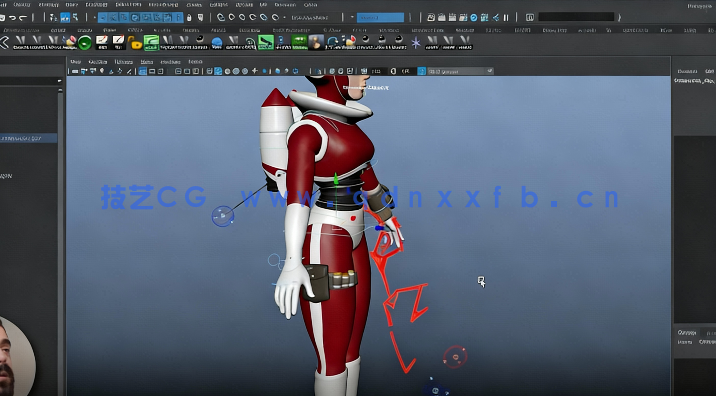This screenshot has width=716, height=396.
Task: Toggle highlighted select by object type mode
Action: (65, 18)
